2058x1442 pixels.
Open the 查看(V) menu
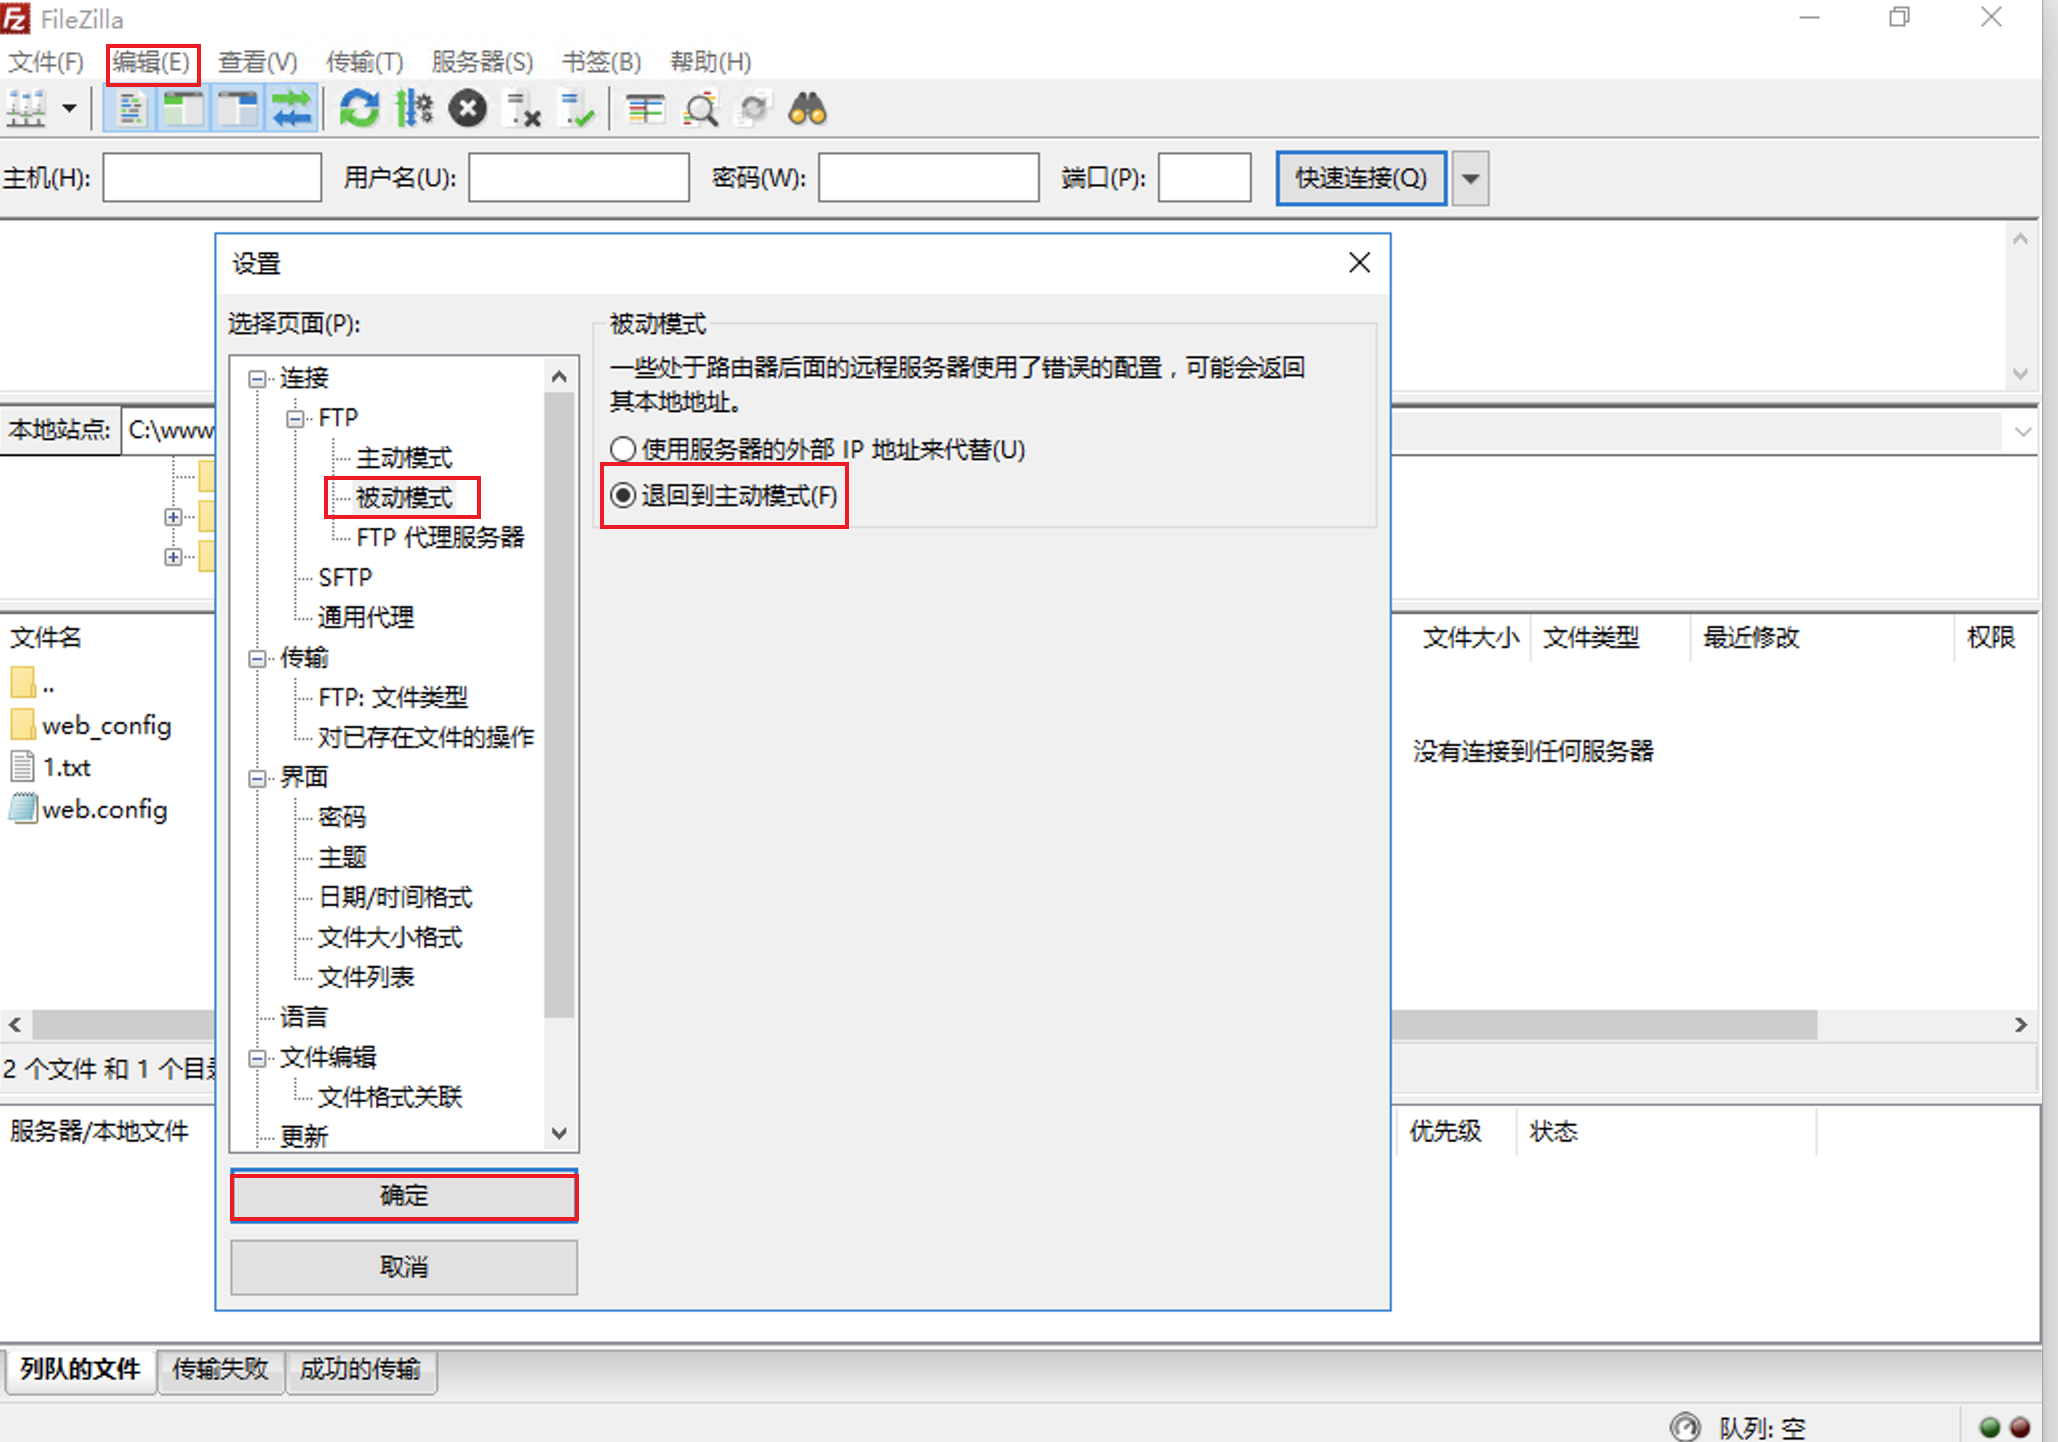coord(258,62)
